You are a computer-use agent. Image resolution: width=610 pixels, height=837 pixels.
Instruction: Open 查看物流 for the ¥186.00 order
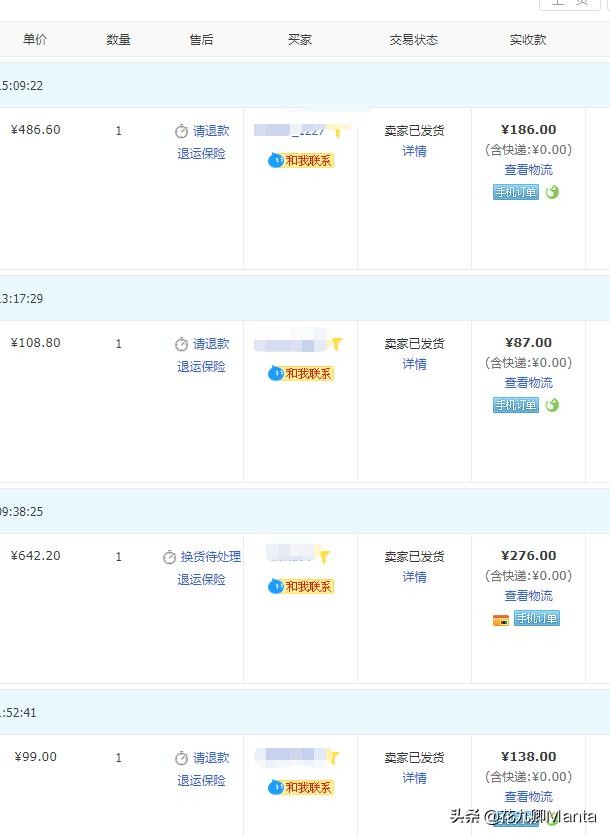click(x=529, y=170)
